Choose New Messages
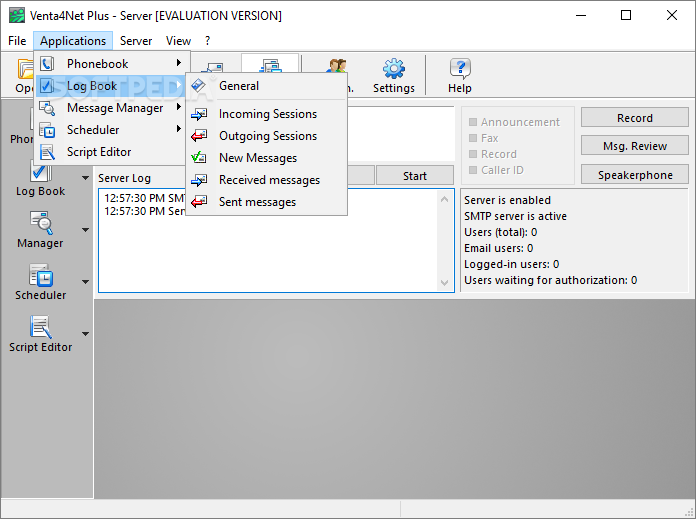Screen dimensions: 696x519 coord(266,158)
